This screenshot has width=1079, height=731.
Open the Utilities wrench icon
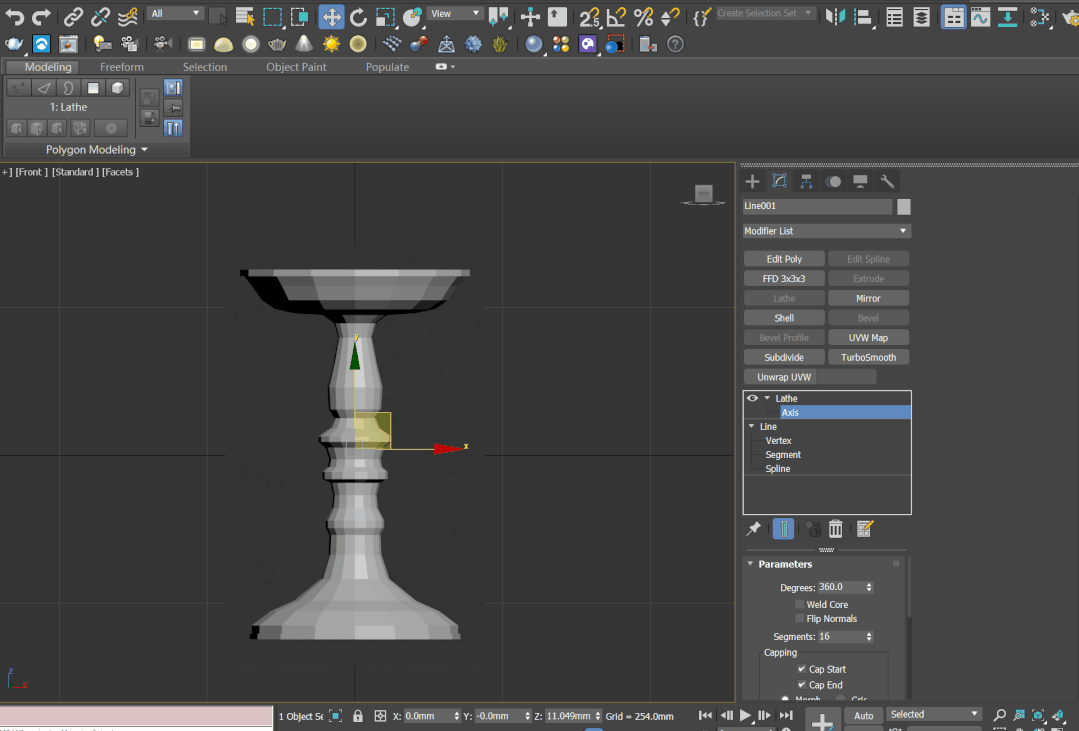click(887, 181)
